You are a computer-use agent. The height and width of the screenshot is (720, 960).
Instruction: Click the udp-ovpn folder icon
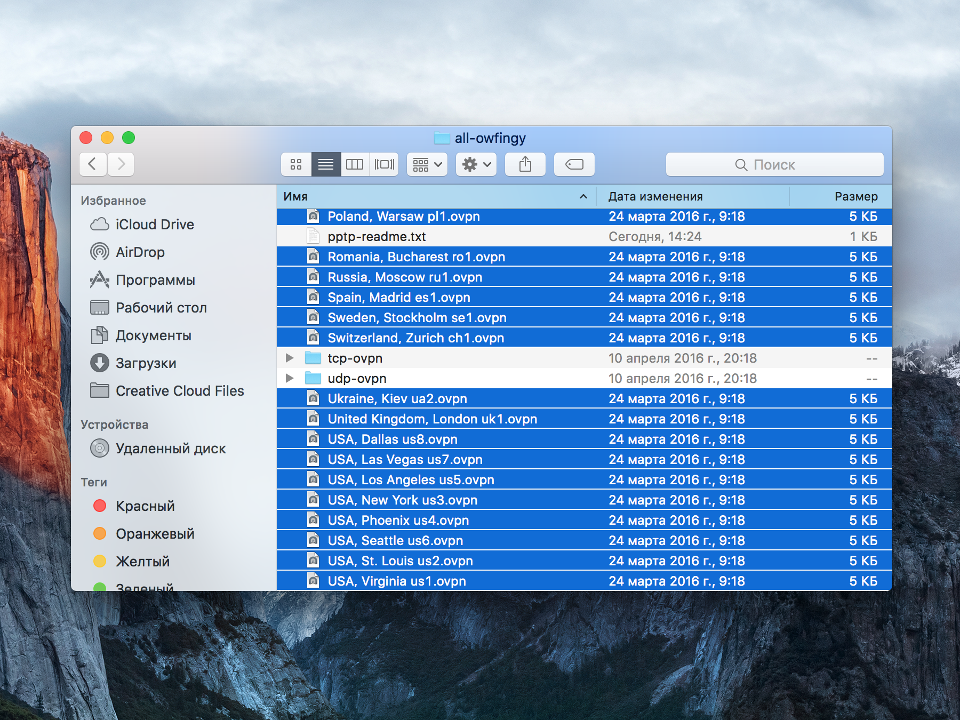[313, 378]
